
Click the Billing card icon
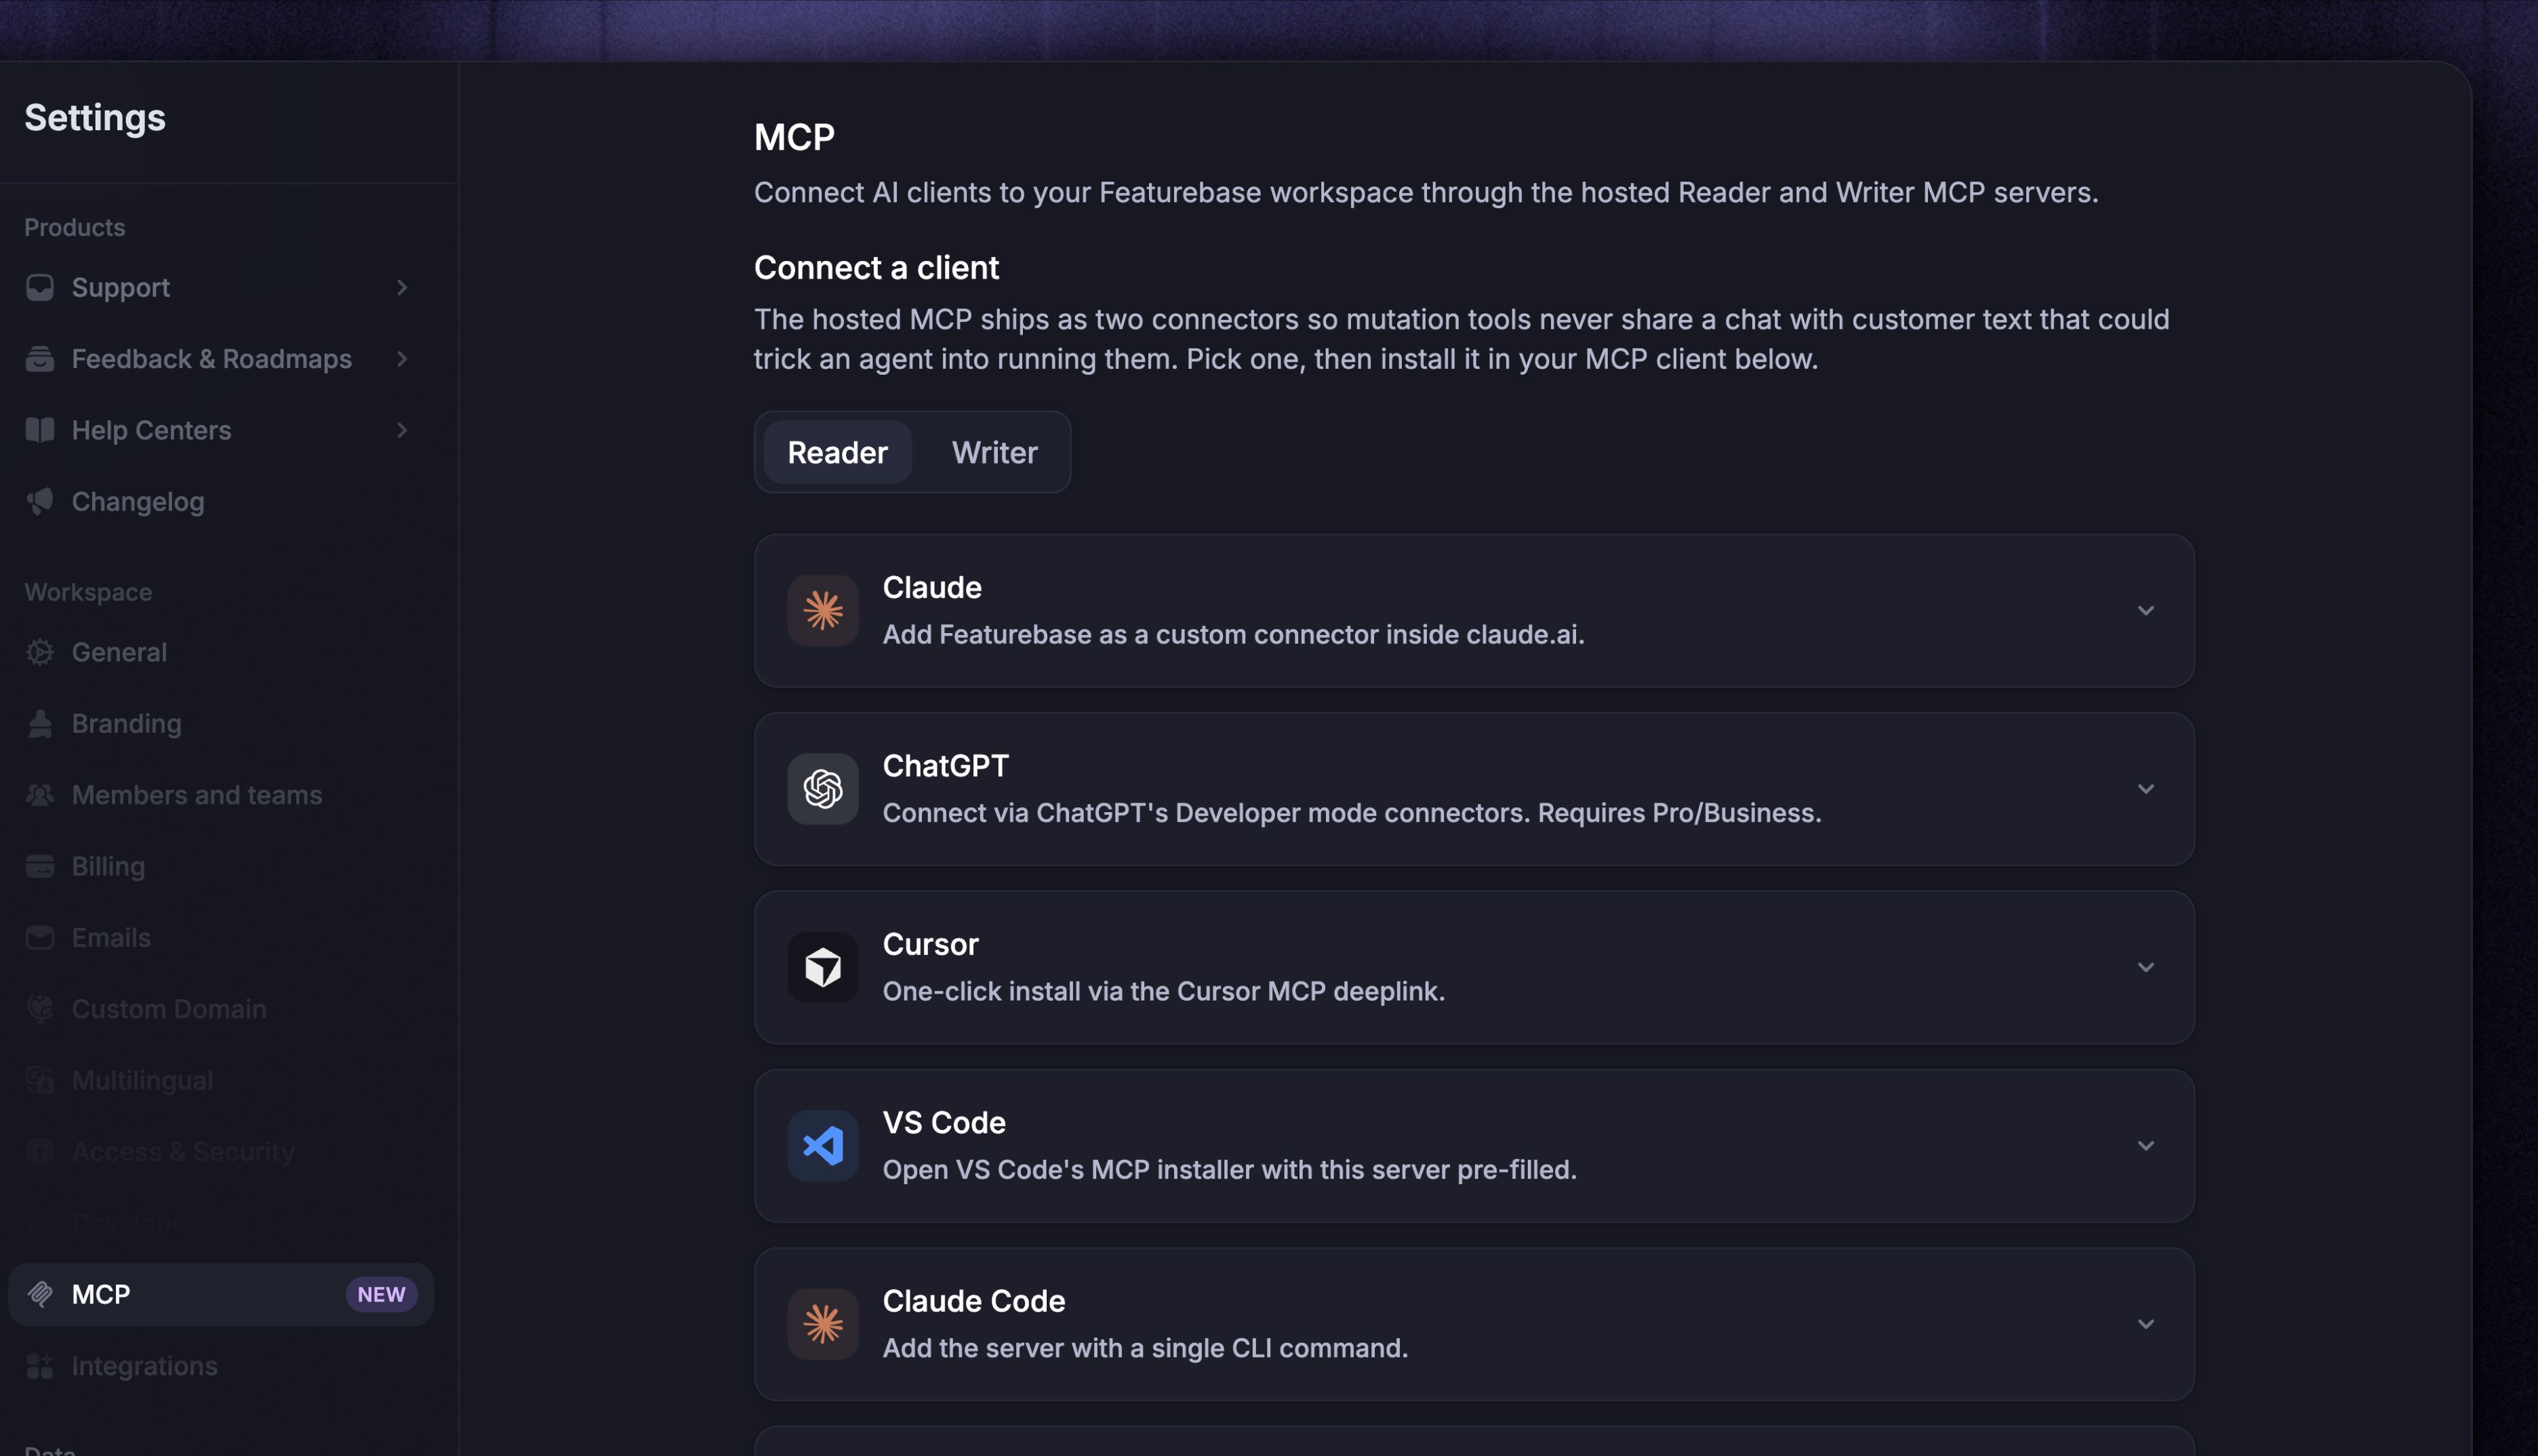40,866
